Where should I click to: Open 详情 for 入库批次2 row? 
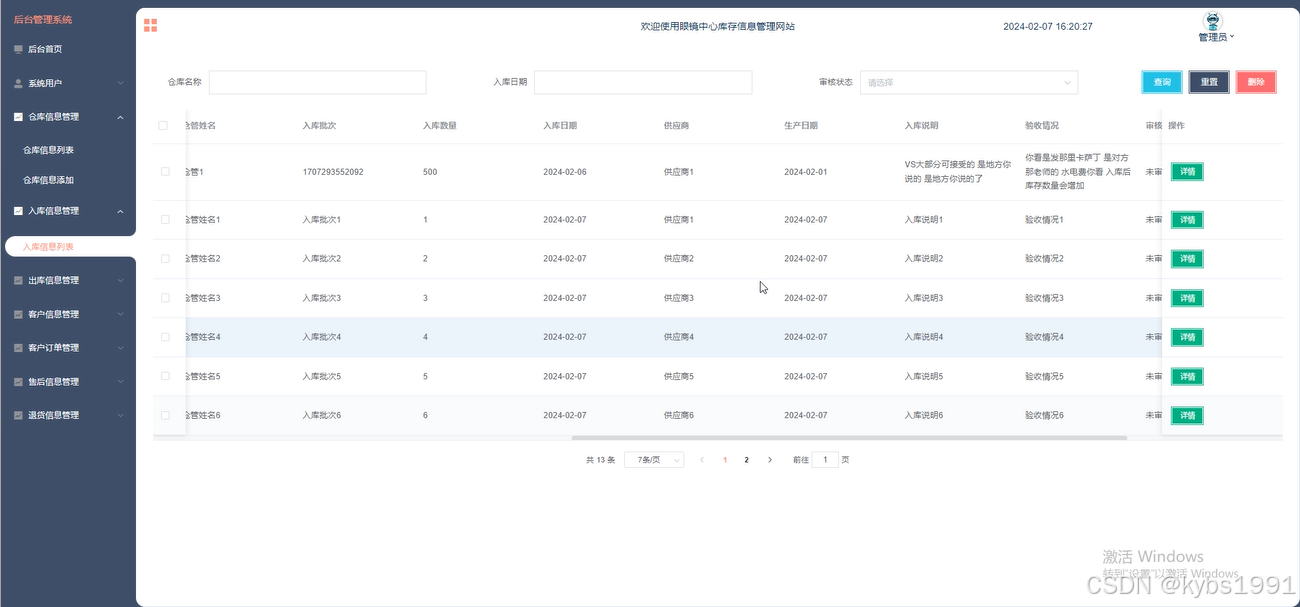[x=1187, y=259]
